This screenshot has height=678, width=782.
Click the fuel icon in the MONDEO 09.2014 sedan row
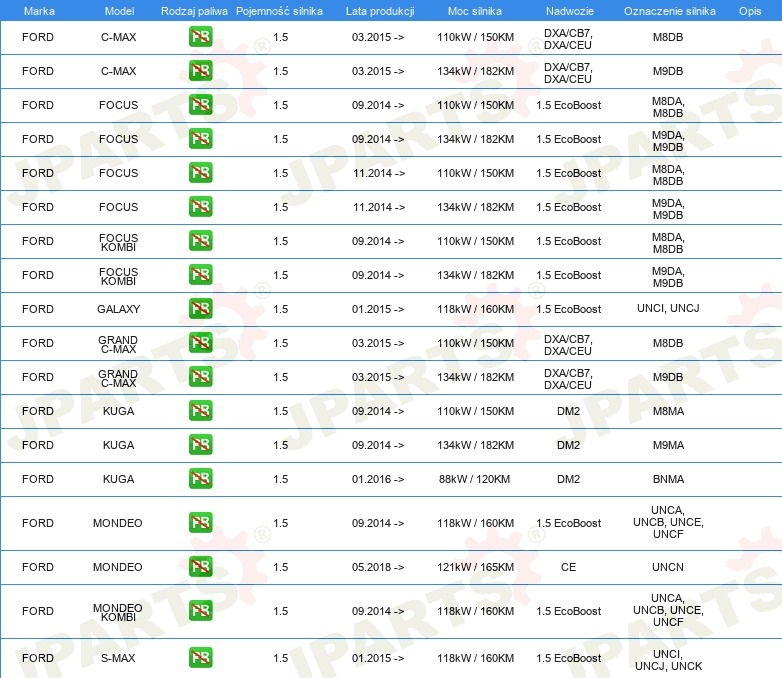200,522
